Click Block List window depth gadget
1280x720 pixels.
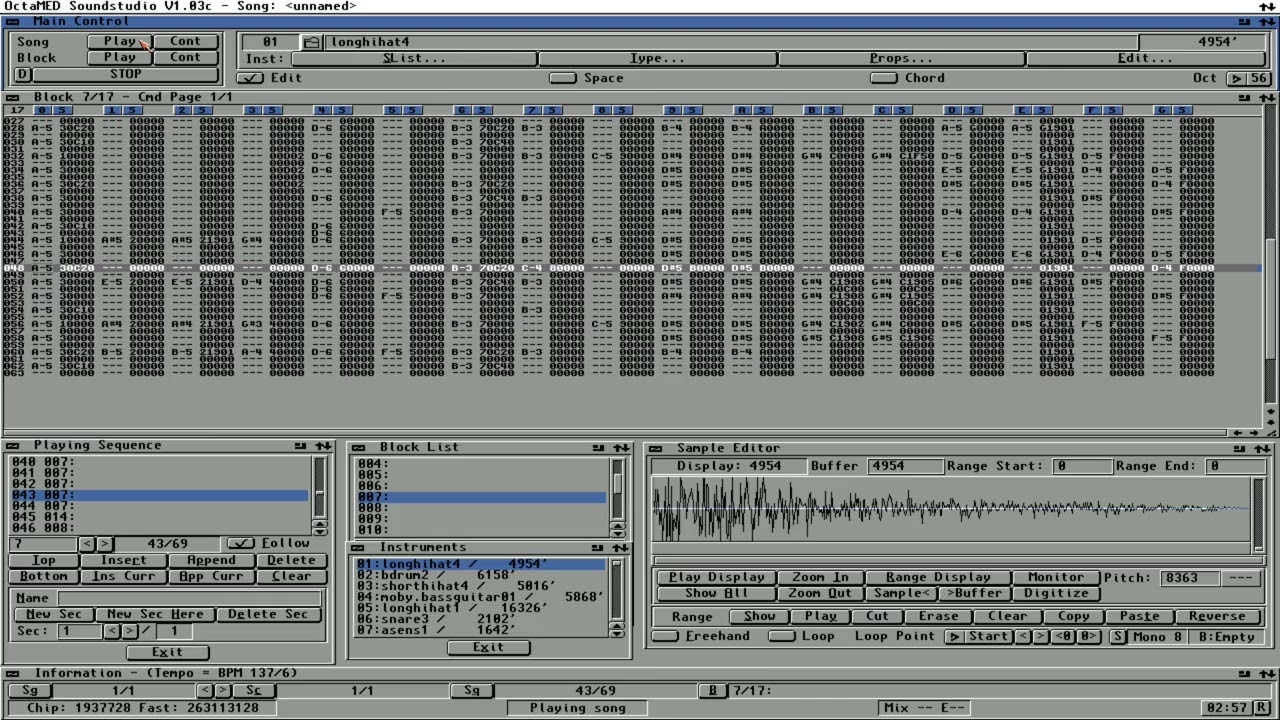pyautogui.click(x=621, y=448)
